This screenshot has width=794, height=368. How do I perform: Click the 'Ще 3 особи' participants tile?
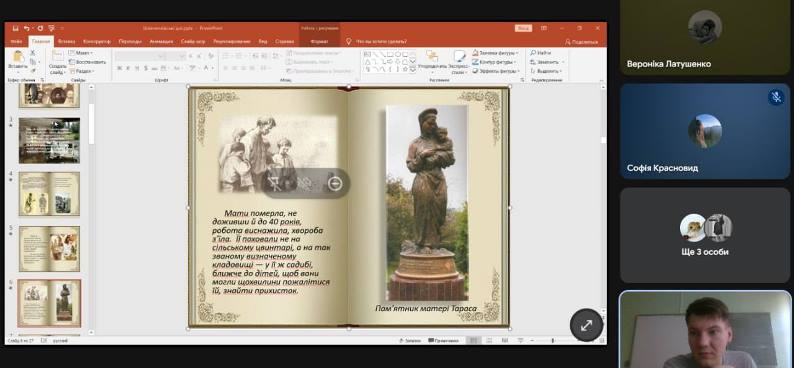coord(705,235)
